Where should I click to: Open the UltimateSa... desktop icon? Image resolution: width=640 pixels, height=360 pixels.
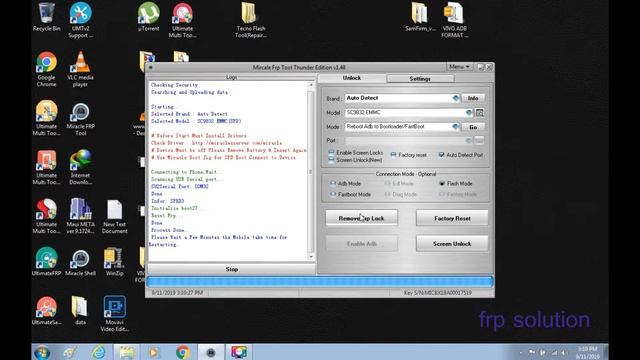coord(47,311)
